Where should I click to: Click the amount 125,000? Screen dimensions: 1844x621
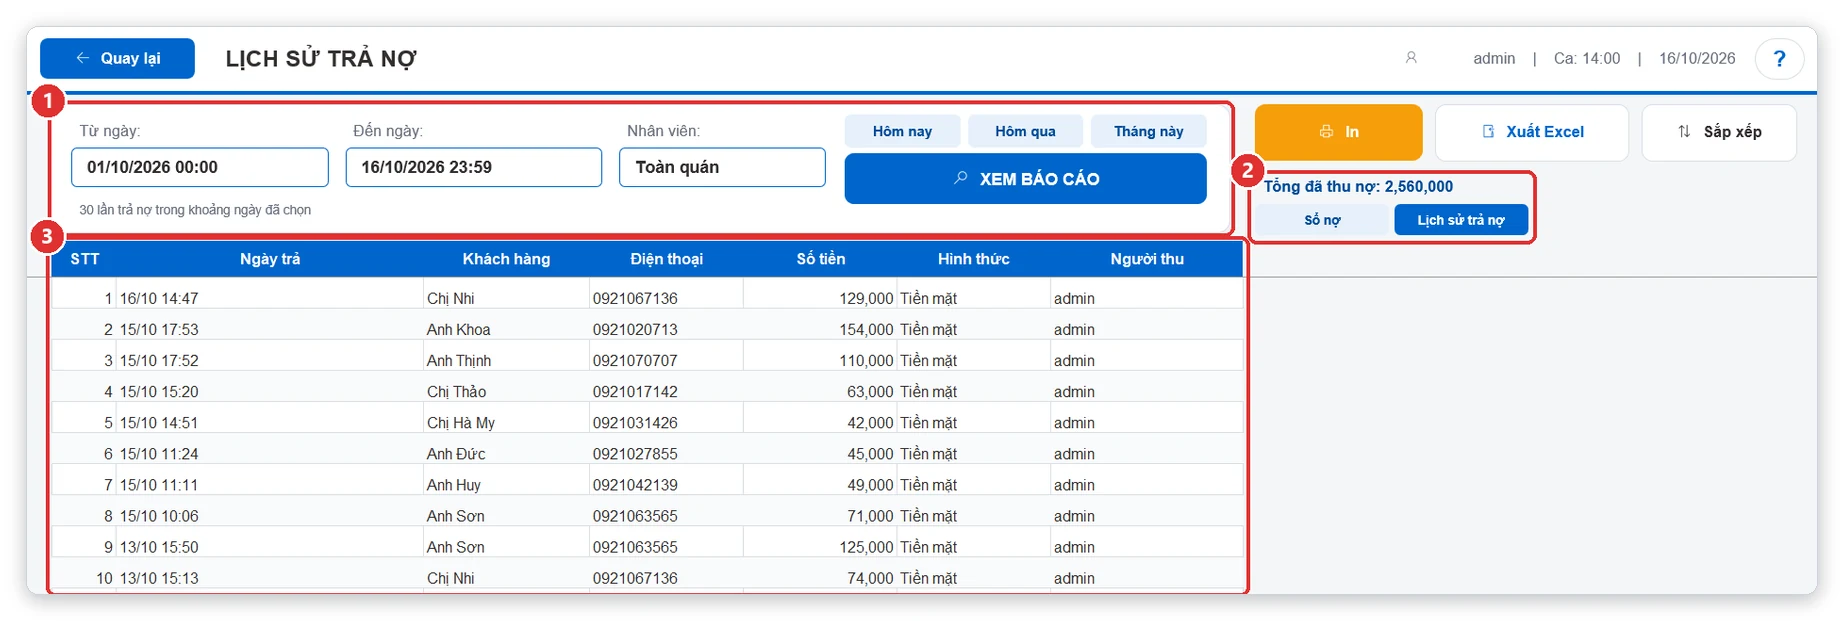866,547
